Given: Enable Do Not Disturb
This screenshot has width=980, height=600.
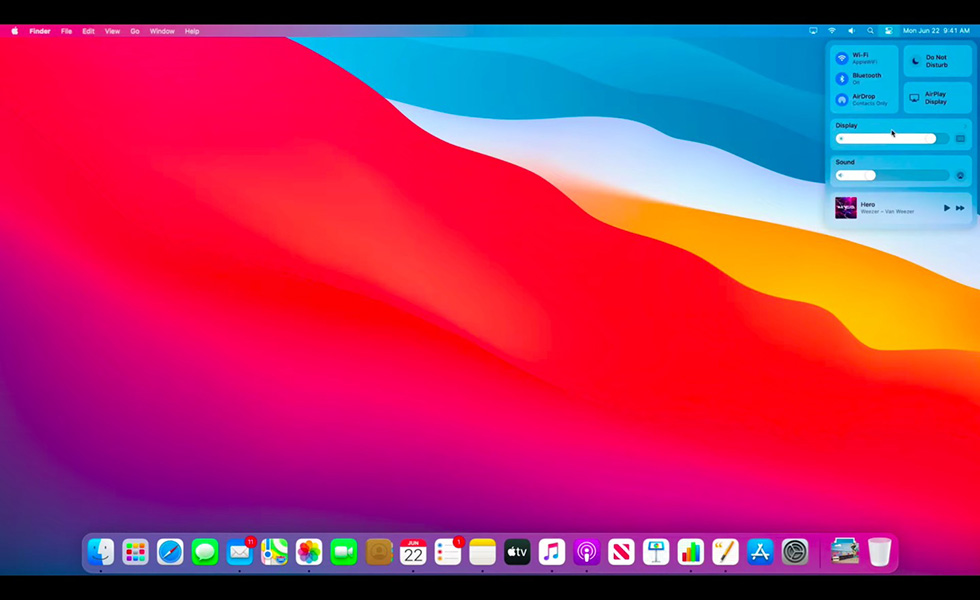Looking at the screenshot, I should (915, 61).
